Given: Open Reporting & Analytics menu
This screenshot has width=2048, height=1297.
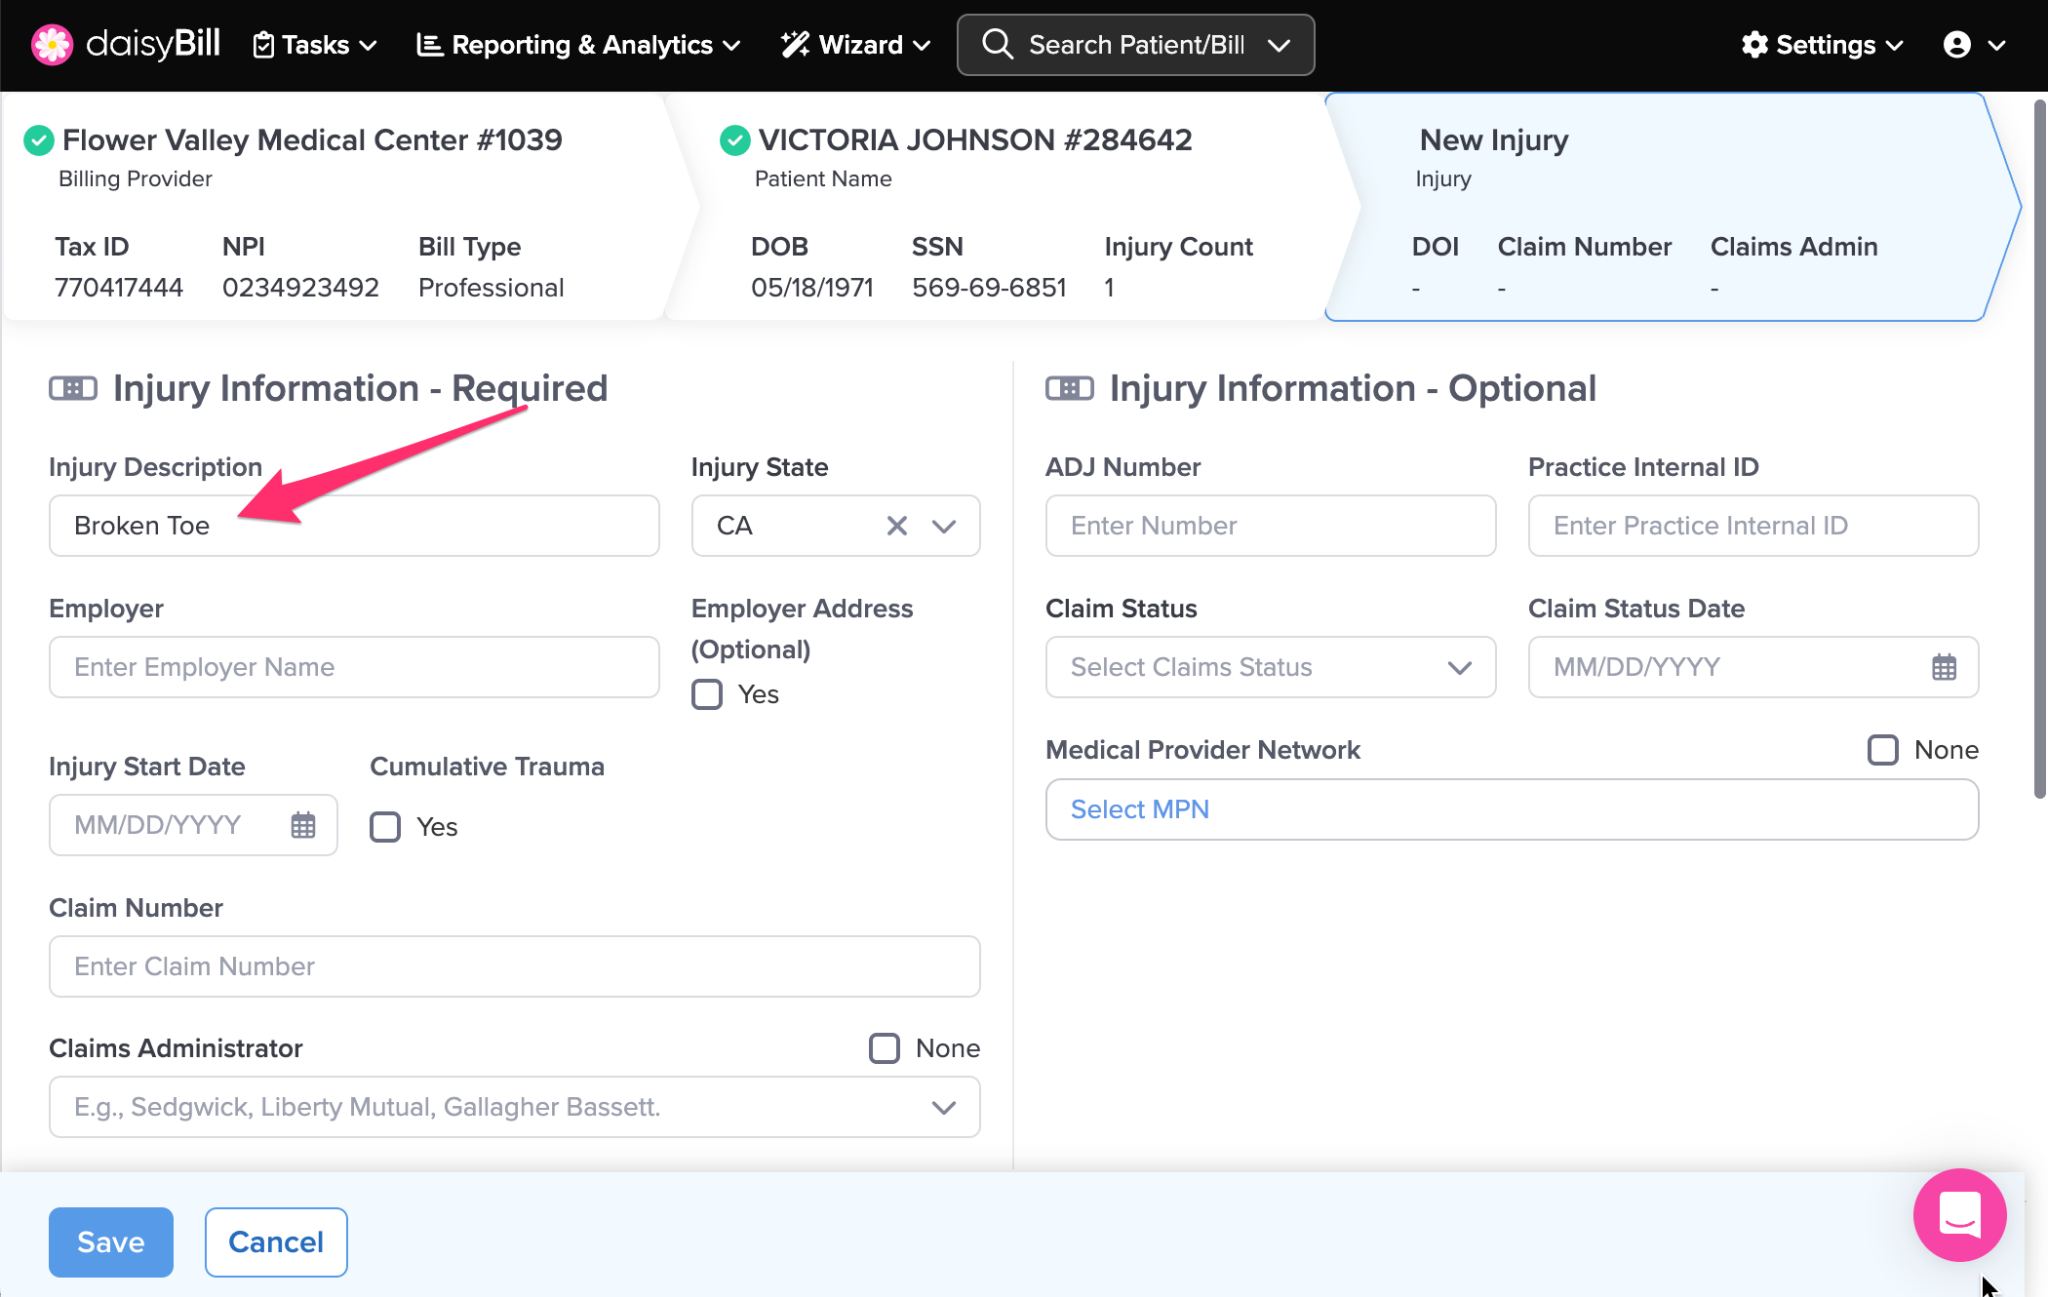Looking at the screenshot, I should (579, 45).
